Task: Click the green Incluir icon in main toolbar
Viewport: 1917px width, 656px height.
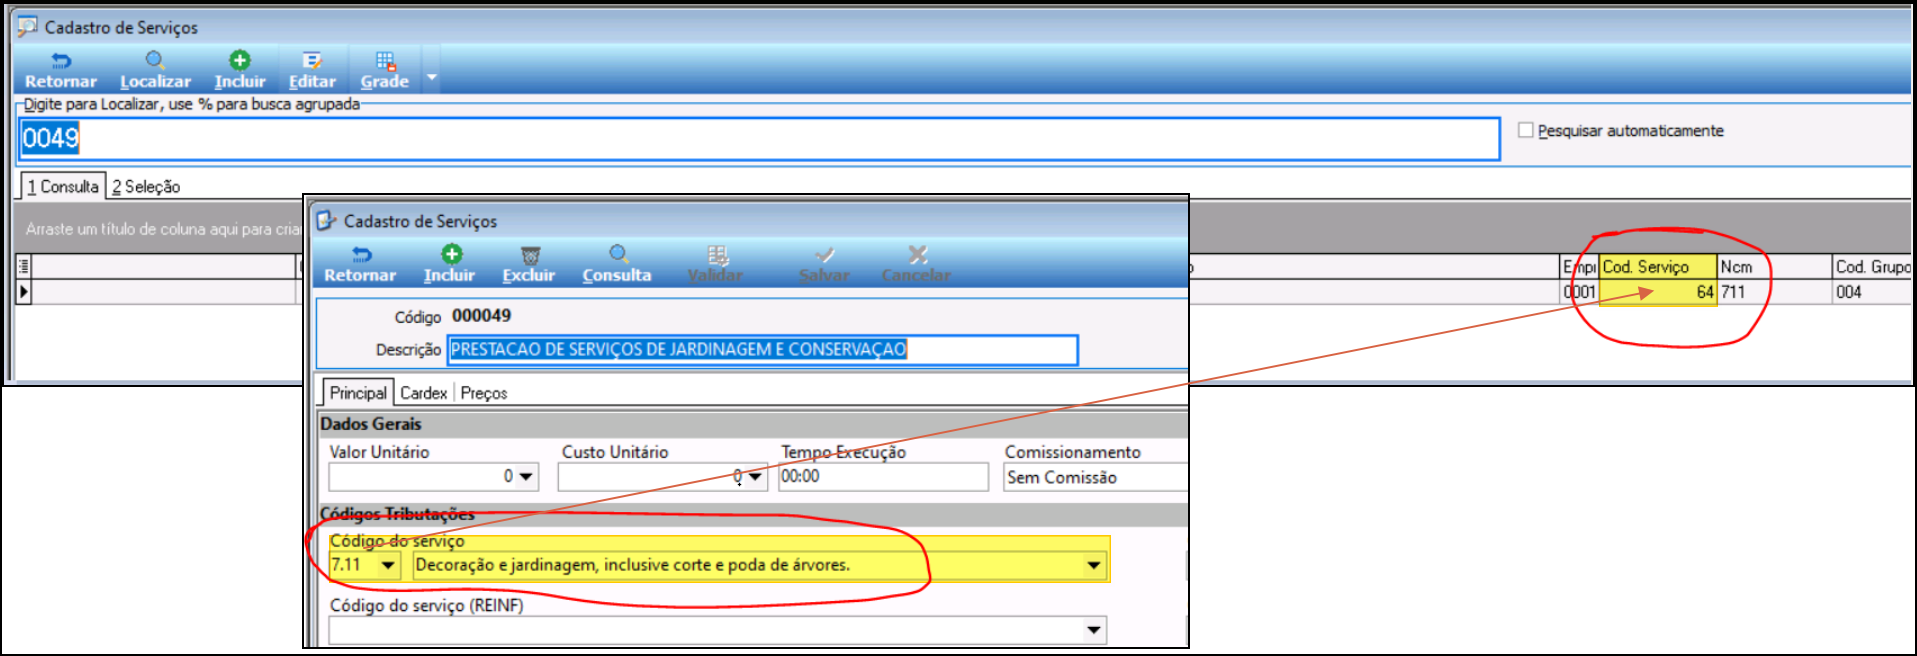Action: [239, 61]
